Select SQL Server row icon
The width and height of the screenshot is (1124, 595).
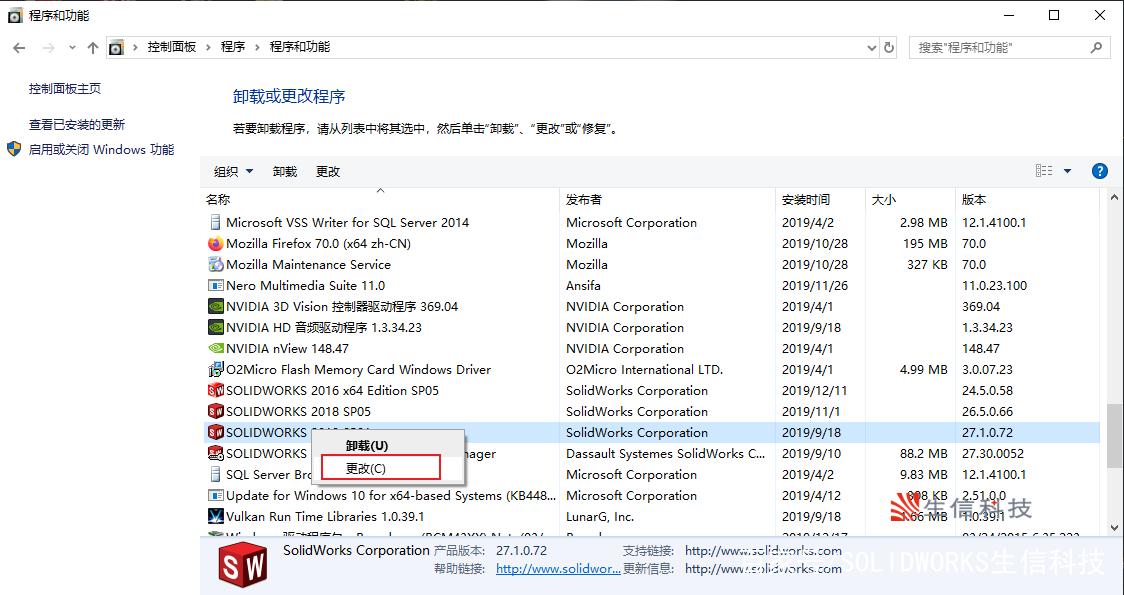[x=215, y=475]
